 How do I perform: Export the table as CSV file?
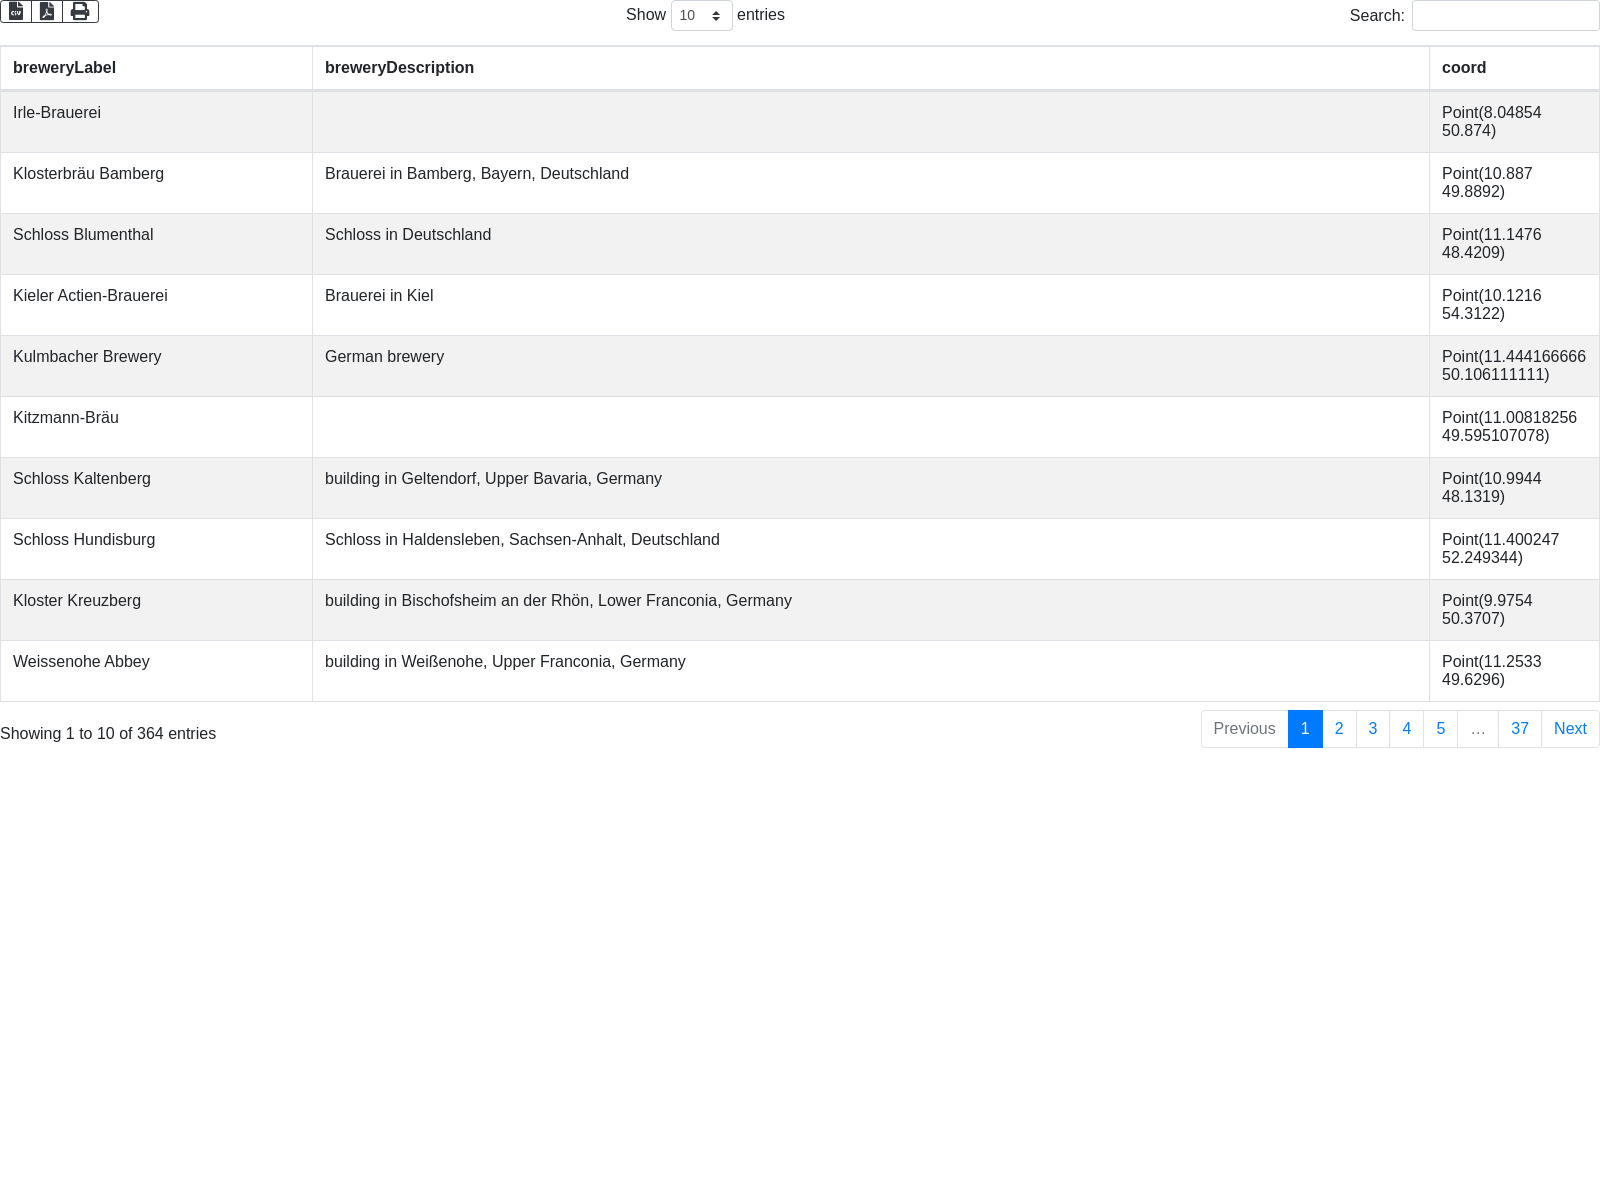click(16, 11)
